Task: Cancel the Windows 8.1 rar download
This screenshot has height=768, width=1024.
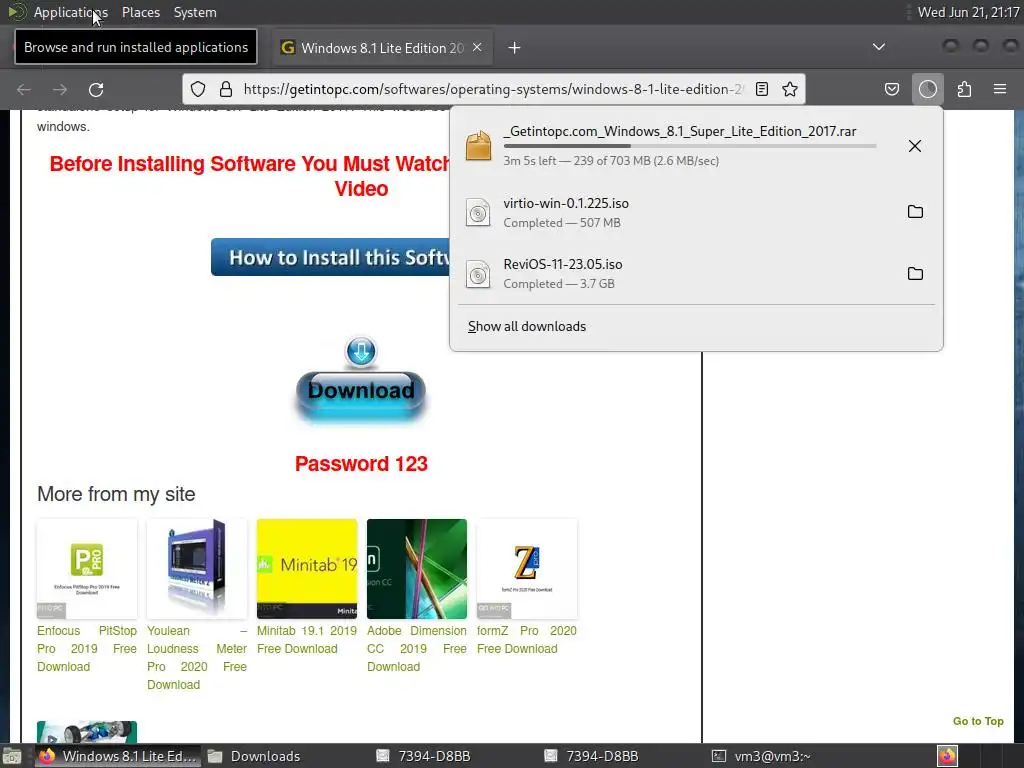Action: (915, 146)
